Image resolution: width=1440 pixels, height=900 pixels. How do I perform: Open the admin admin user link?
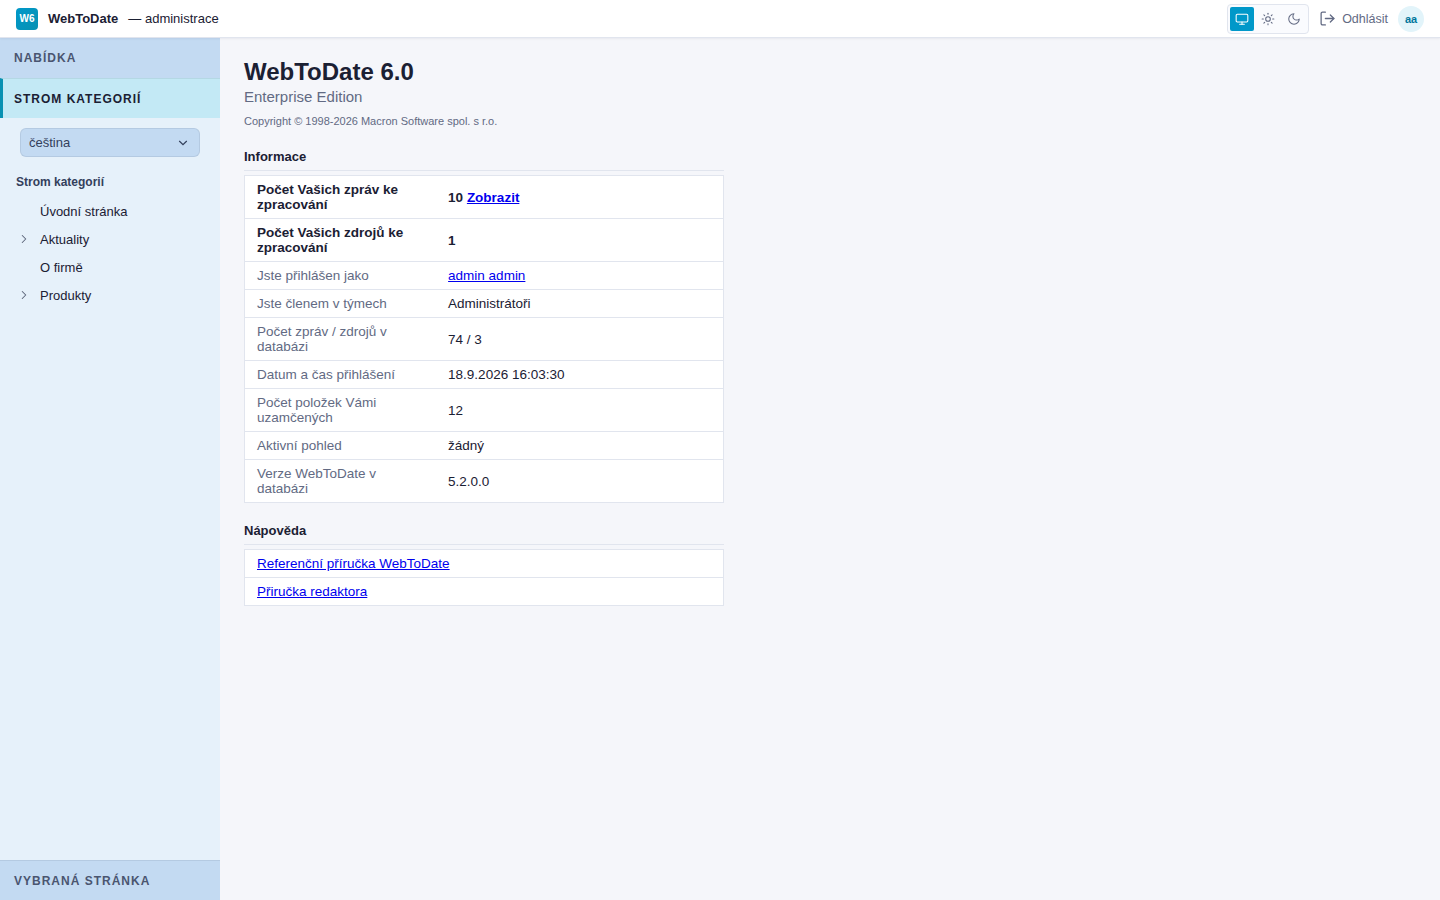click(x=486, y=276)
